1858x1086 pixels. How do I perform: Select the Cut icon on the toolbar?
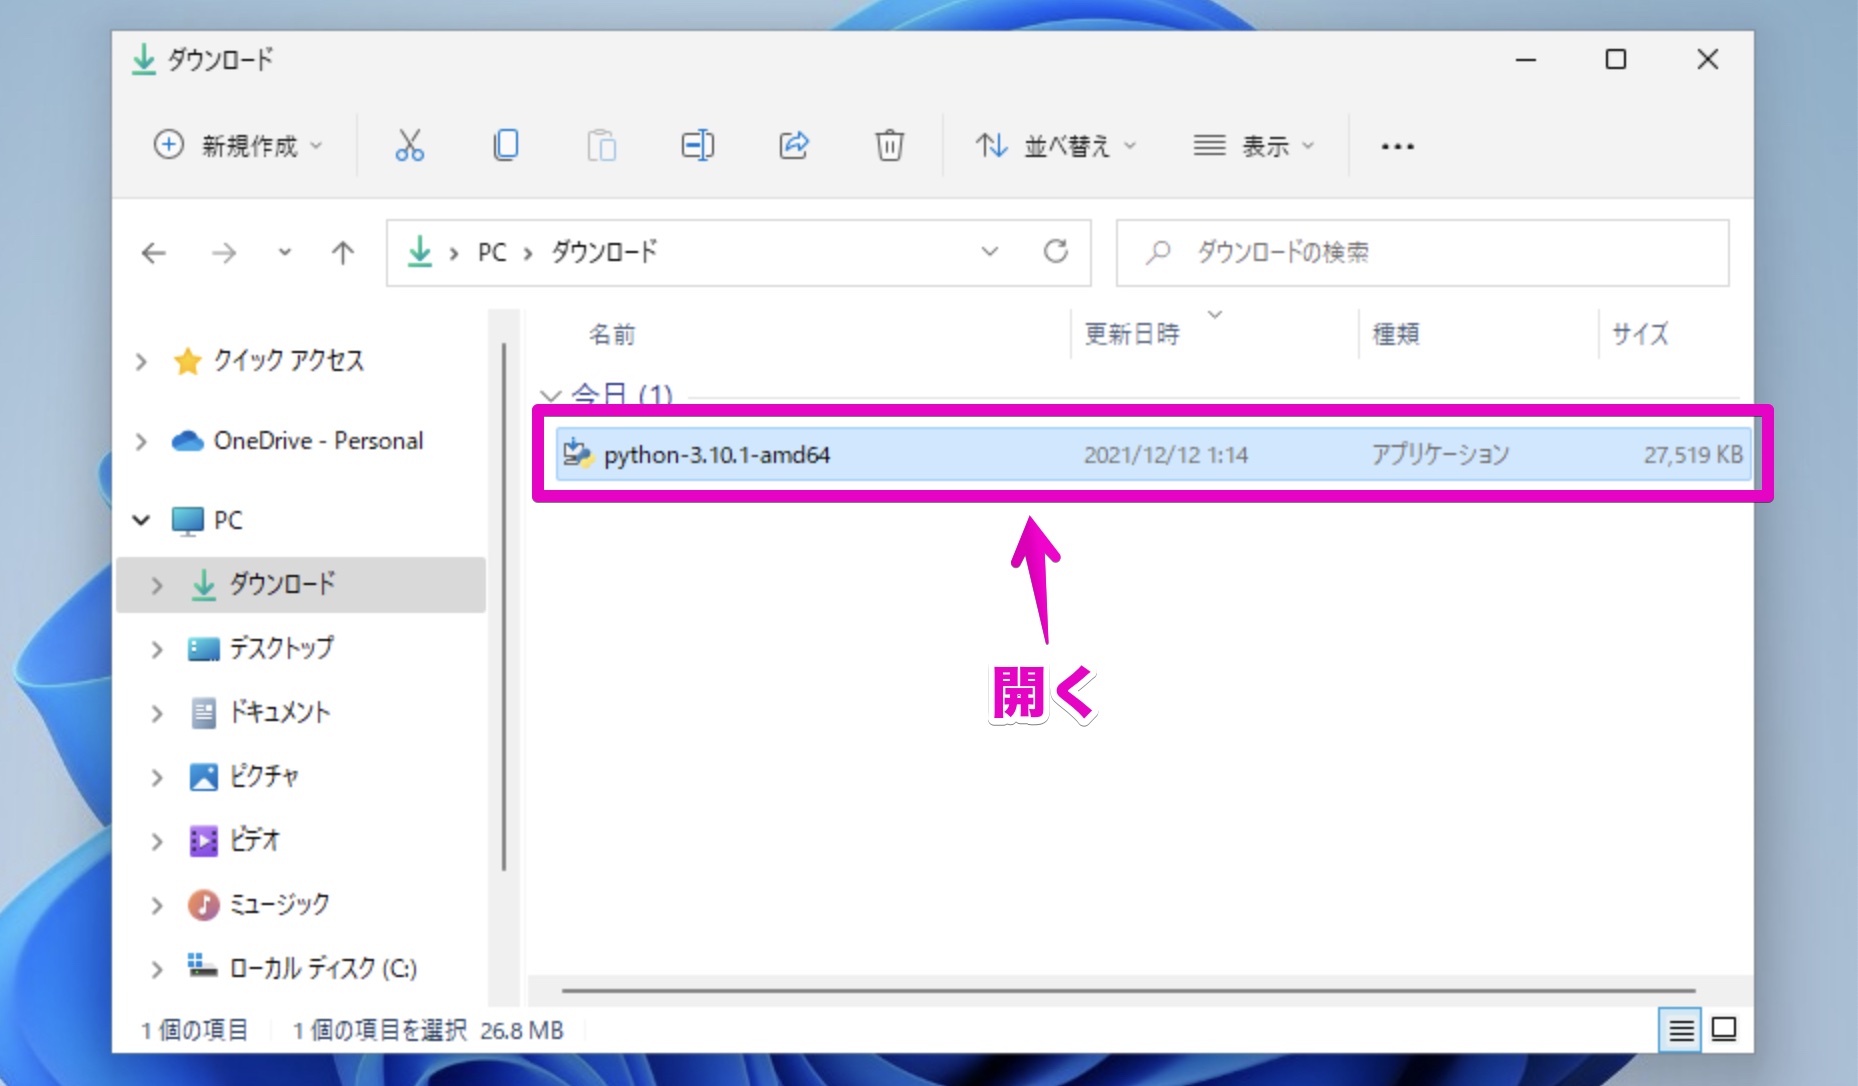click(408, 145)
